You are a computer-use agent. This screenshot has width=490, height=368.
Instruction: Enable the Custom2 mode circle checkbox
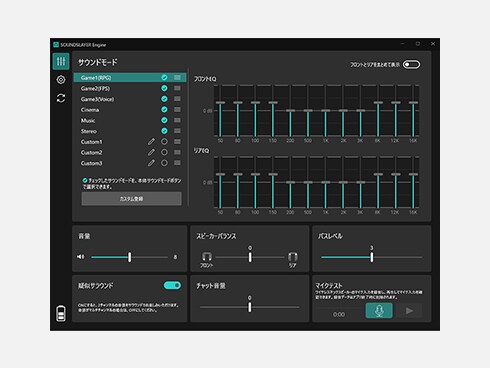(164, 152)
